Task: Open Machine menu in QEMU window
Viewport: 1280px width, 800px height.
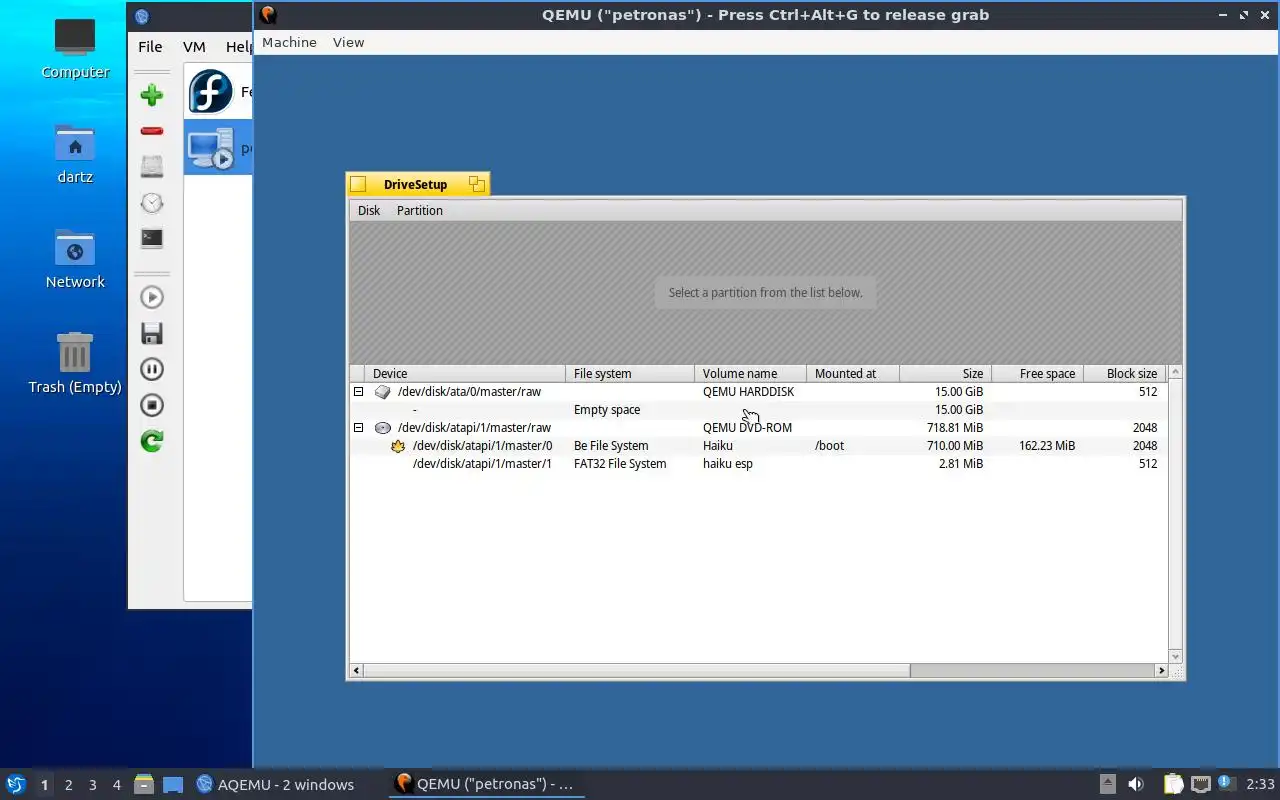Action: [289, 42]
